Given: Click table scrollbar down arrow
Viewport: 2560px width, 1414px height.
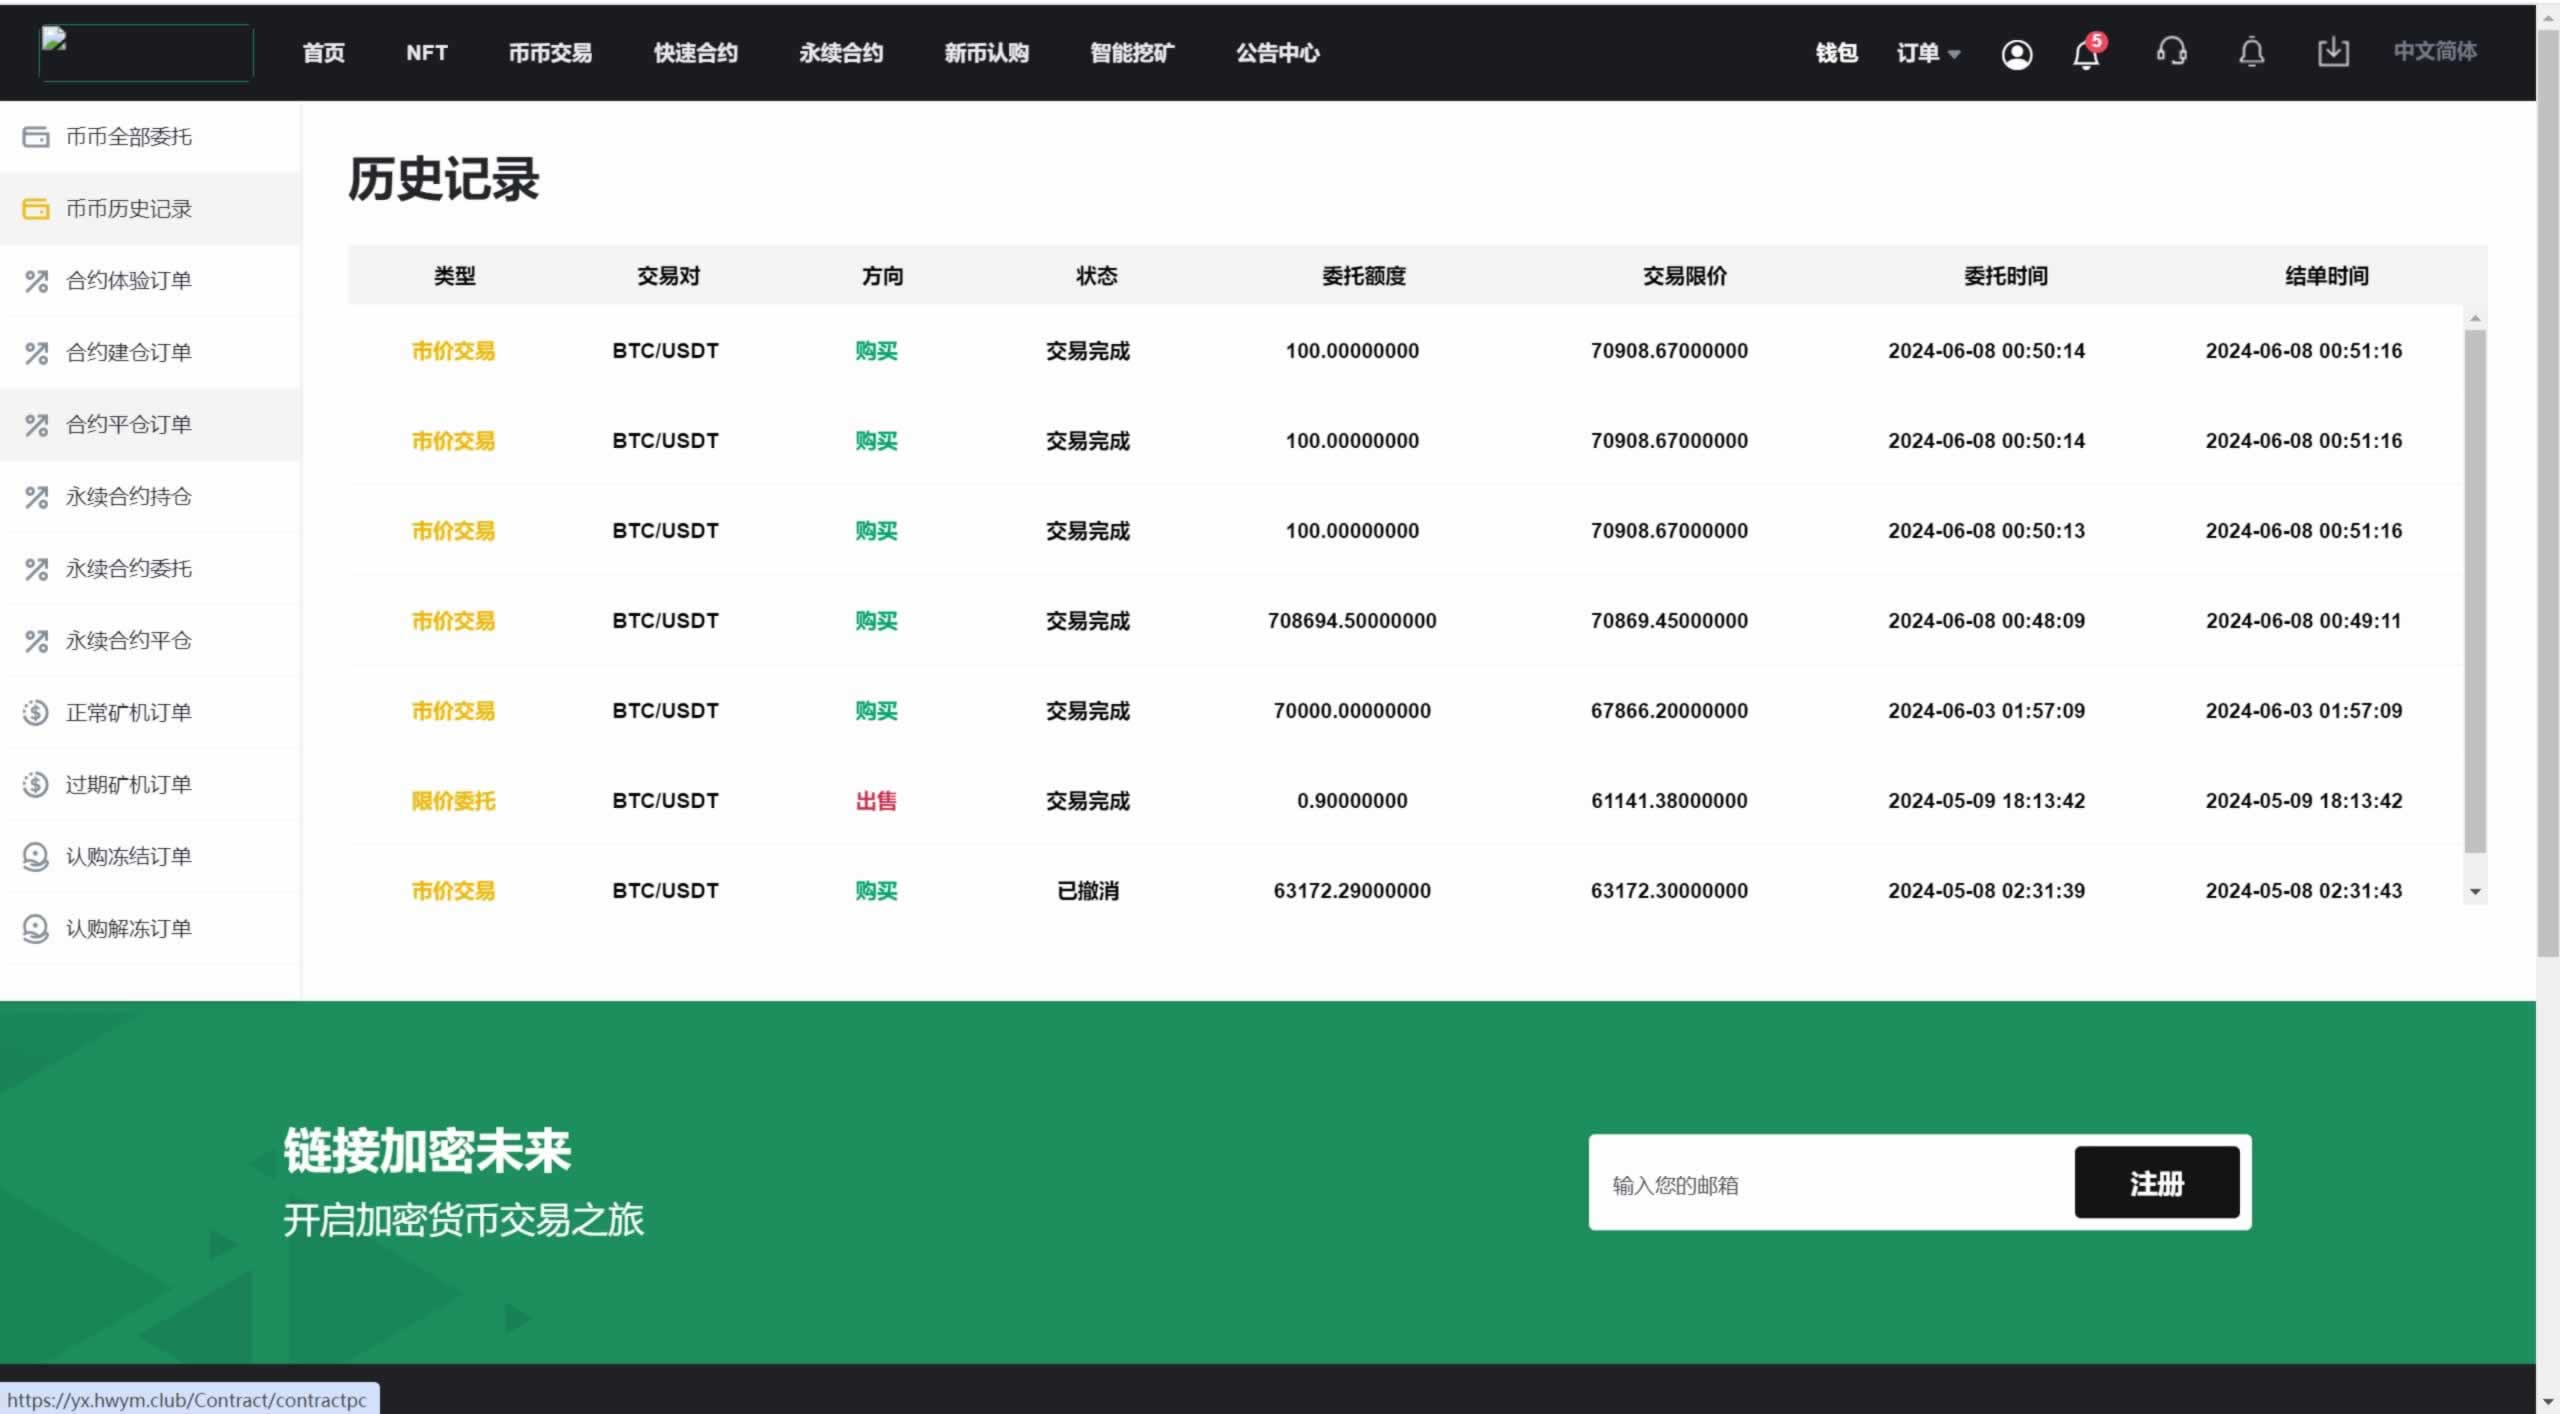Looking at the screenshot, I should (x=2475, y=892).
